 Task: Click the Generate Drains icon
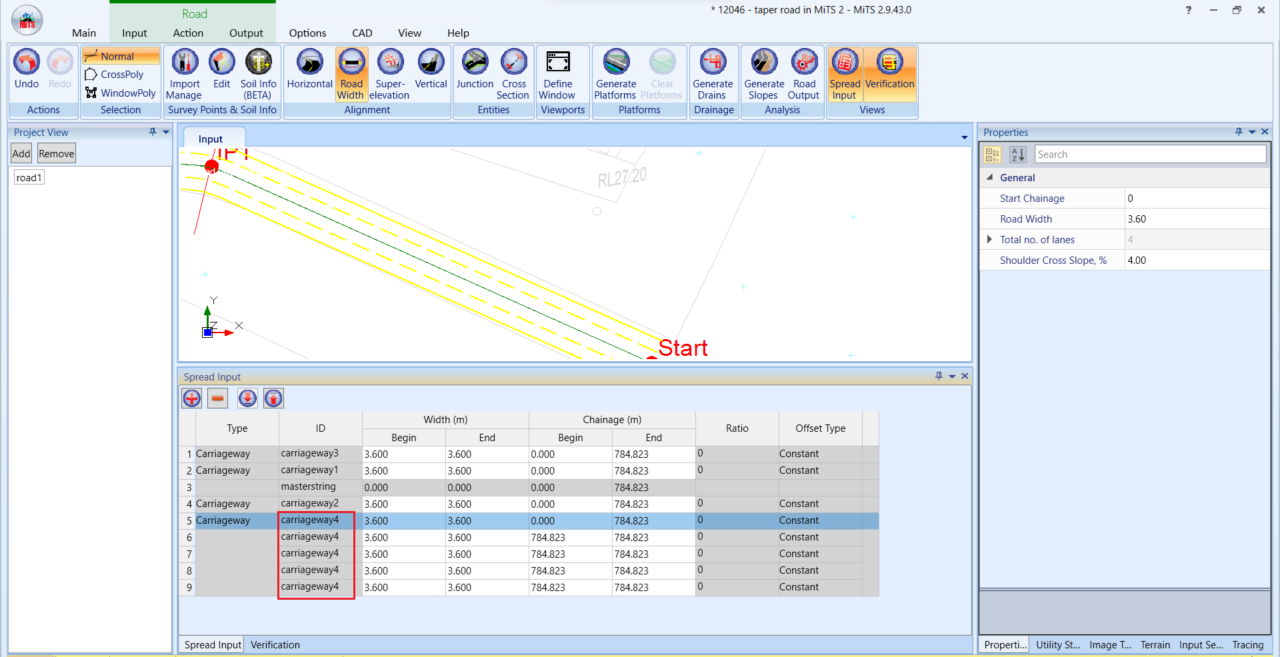click(x=713, y=73)
